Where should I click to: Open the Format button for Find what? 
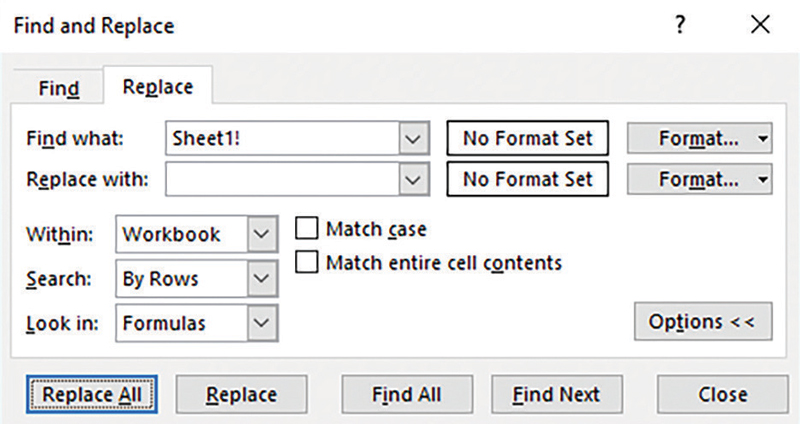690,139
